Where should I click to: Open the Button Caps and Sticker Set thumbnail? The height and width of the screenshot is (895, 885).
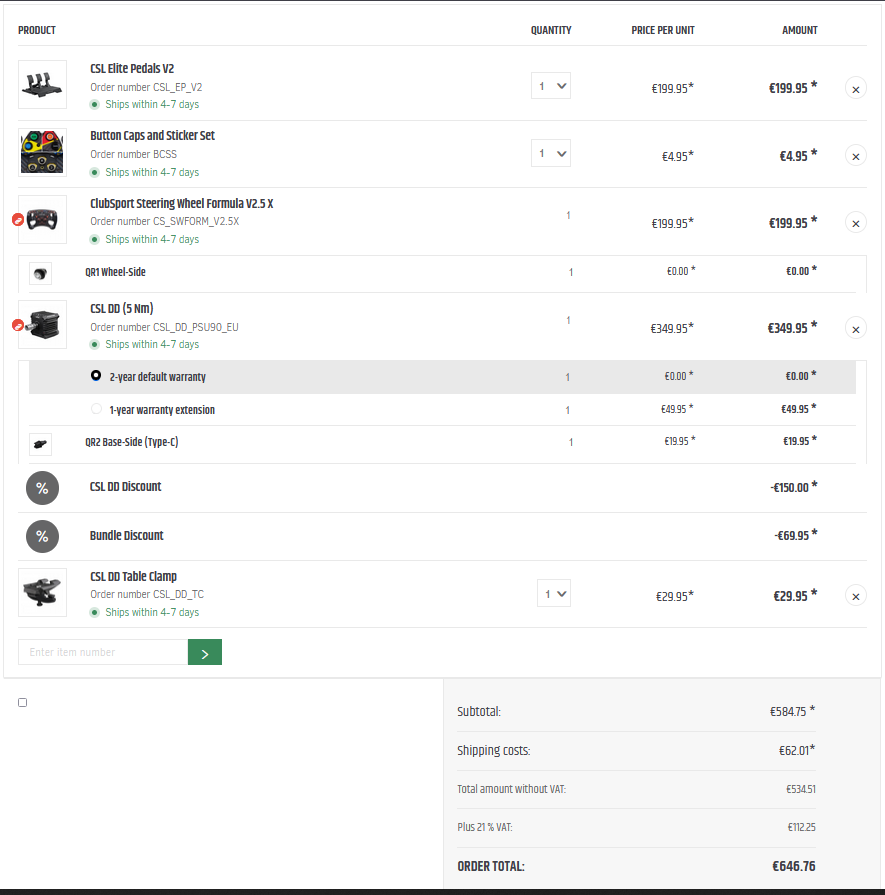pos(42,152)
